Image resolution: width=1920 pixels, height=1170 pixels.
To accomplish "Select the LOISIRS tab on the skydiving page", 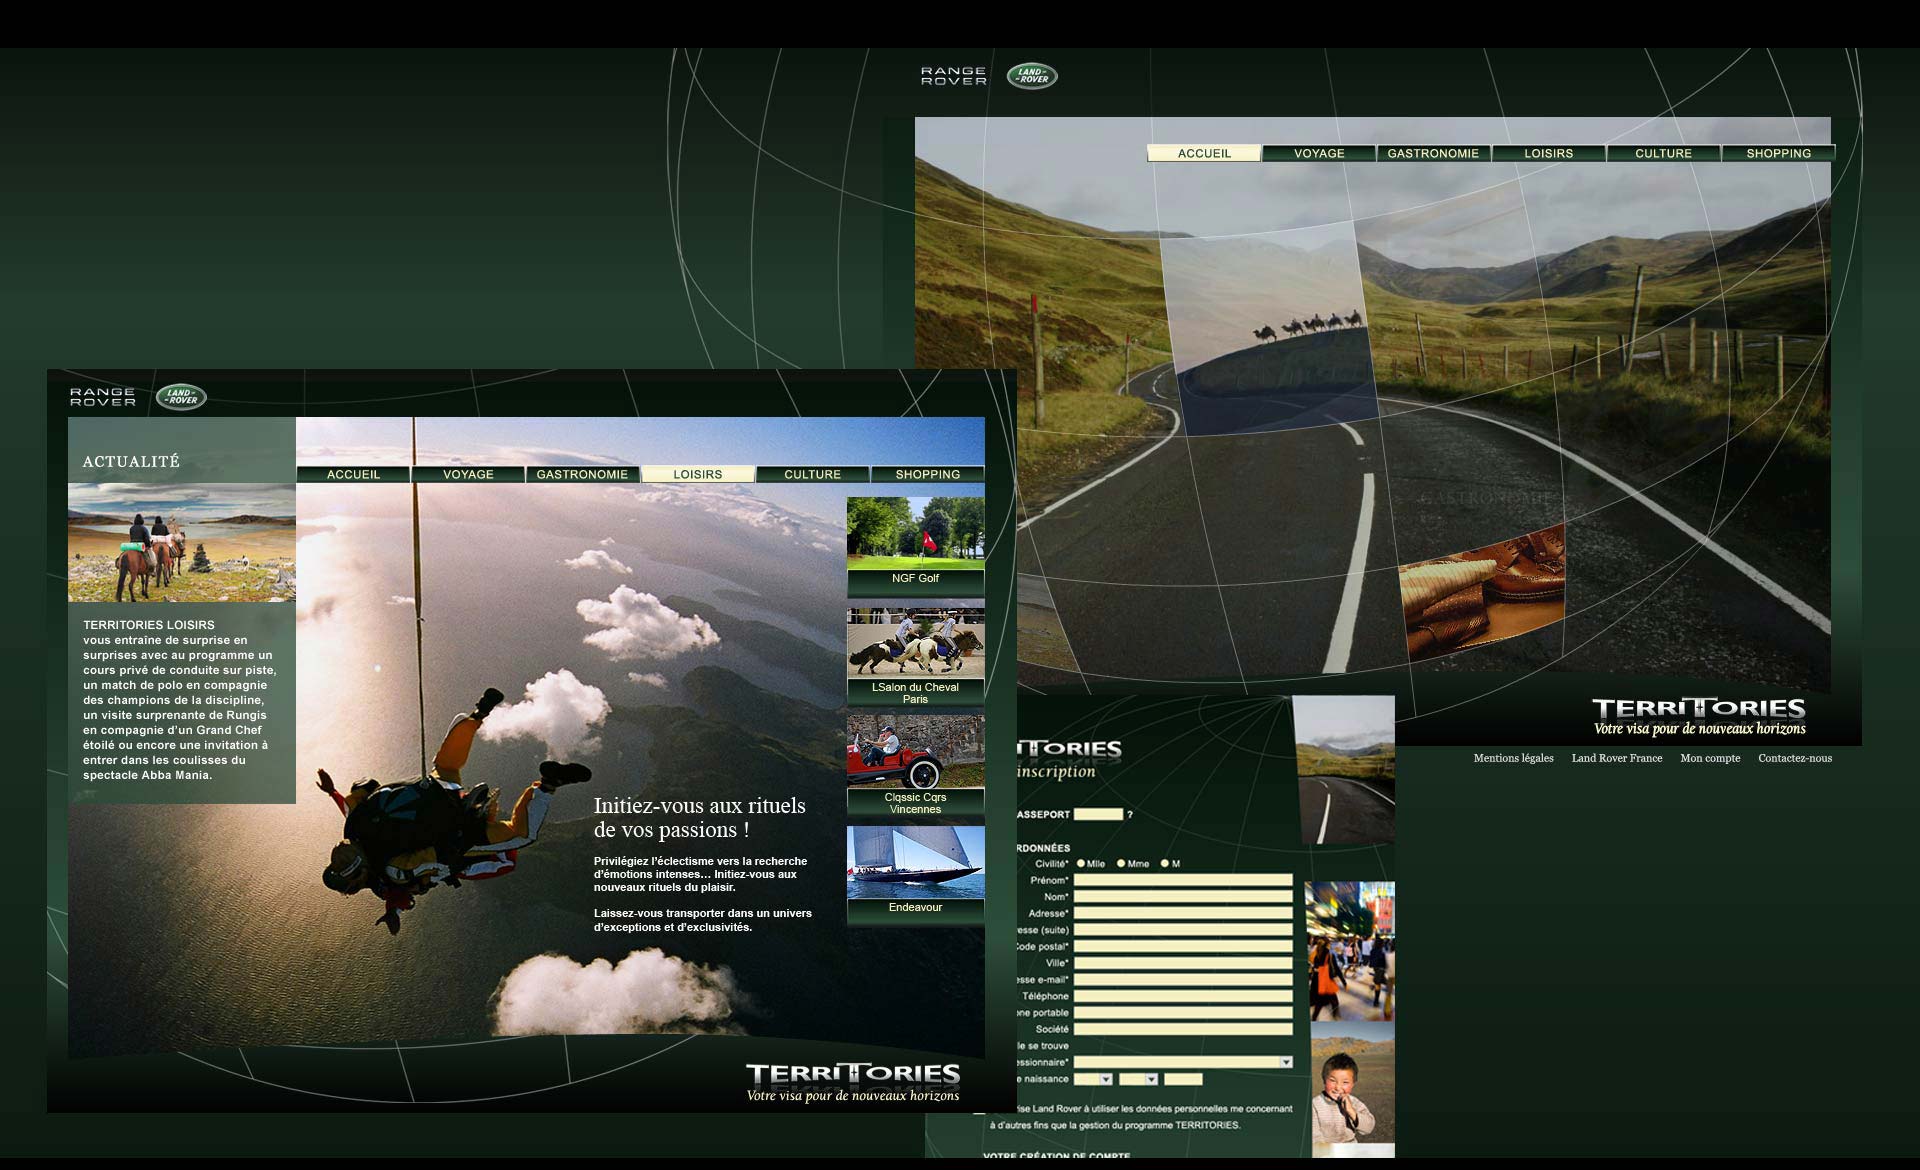I will pyautogui.click(x=697, y=474).
